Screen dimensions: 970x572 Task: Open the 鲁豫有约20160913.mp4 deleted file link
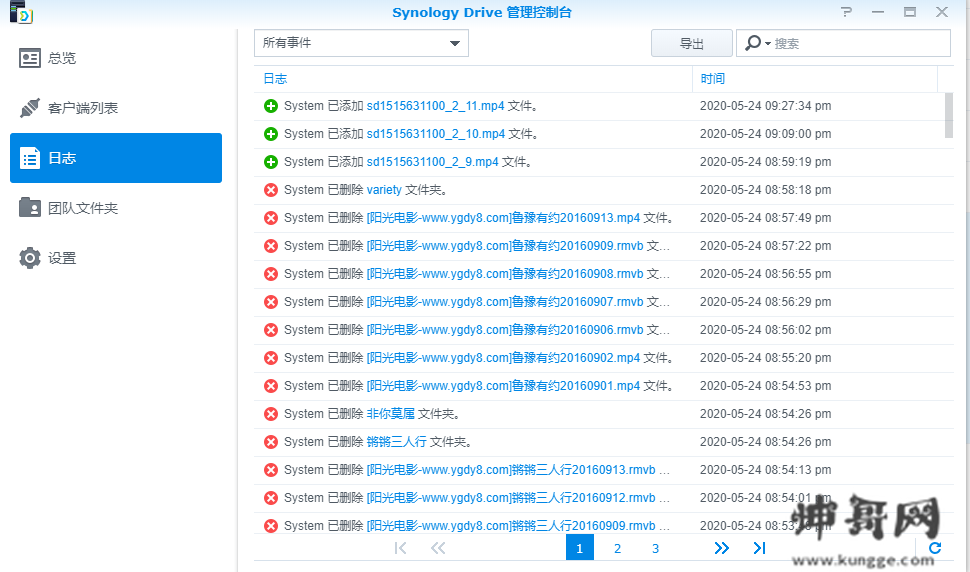[504, 218]
